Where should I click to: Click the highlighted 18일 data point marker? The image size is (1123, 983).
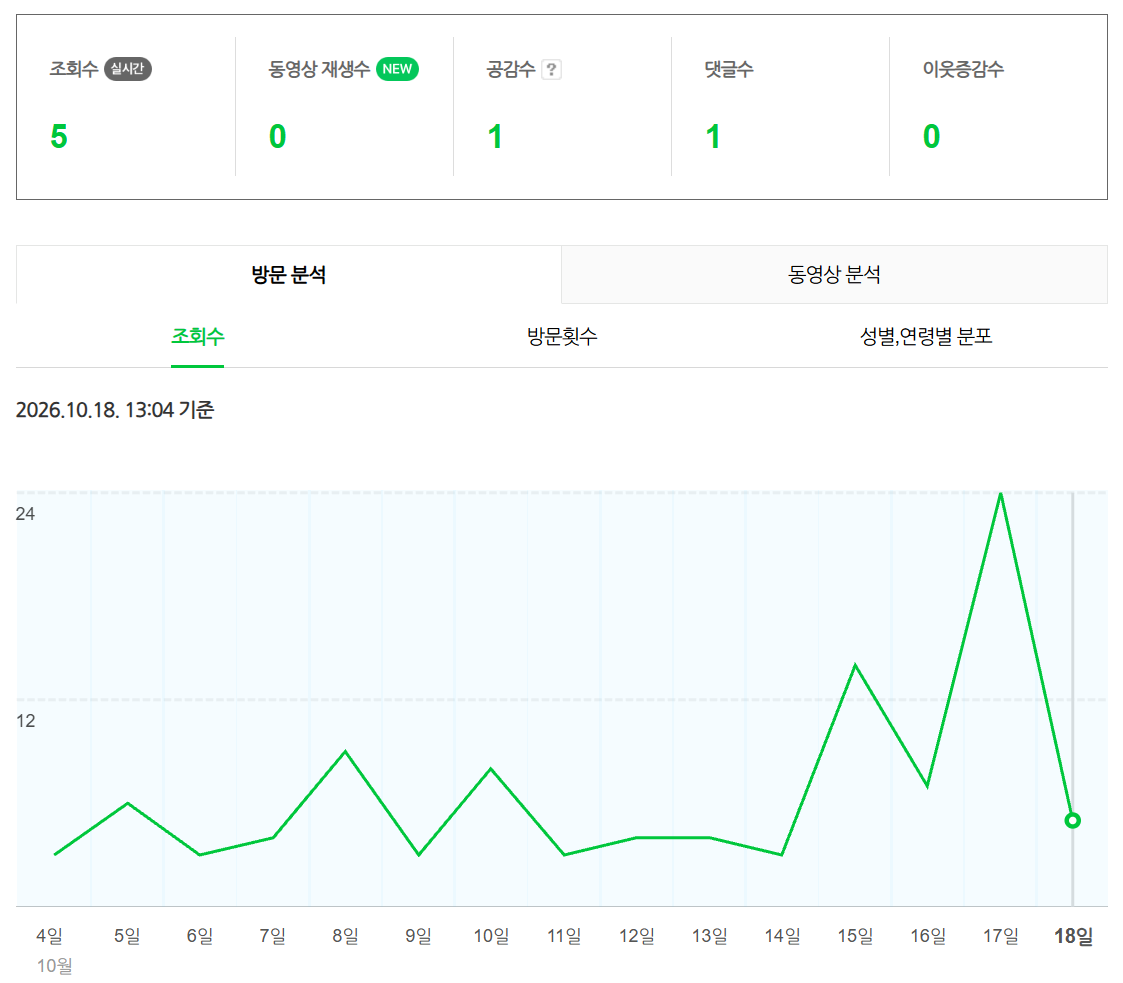(x=1072, y=820)
